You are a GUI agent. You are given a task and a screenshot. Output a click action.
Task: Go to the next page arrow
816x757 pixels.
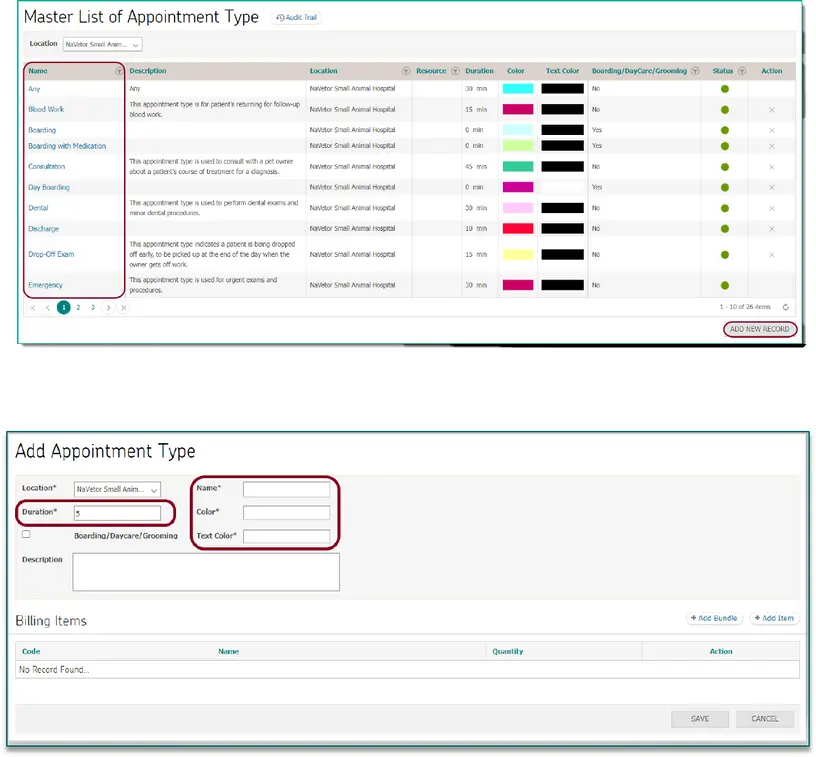pyautogui.click(x=108, y=307)
